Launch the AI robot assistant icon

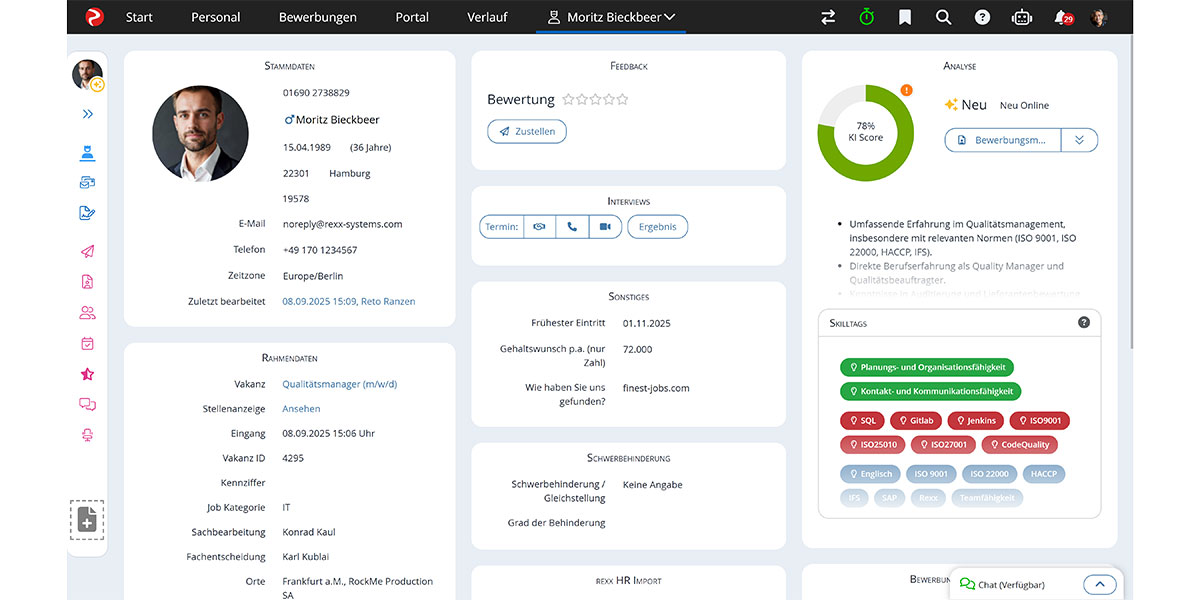(x=1021, y=17)
